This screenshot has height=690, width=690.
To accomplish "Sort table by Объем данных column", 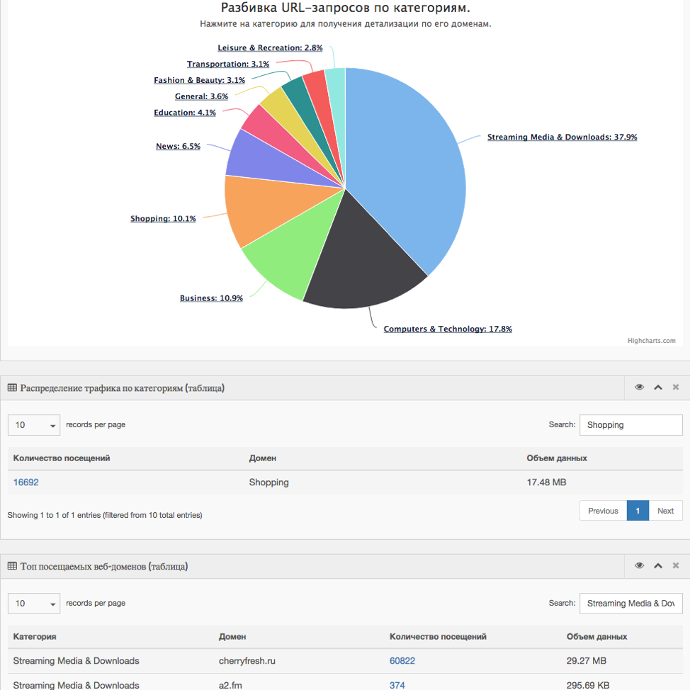I will pyautogui.click(x=557, y=458).
